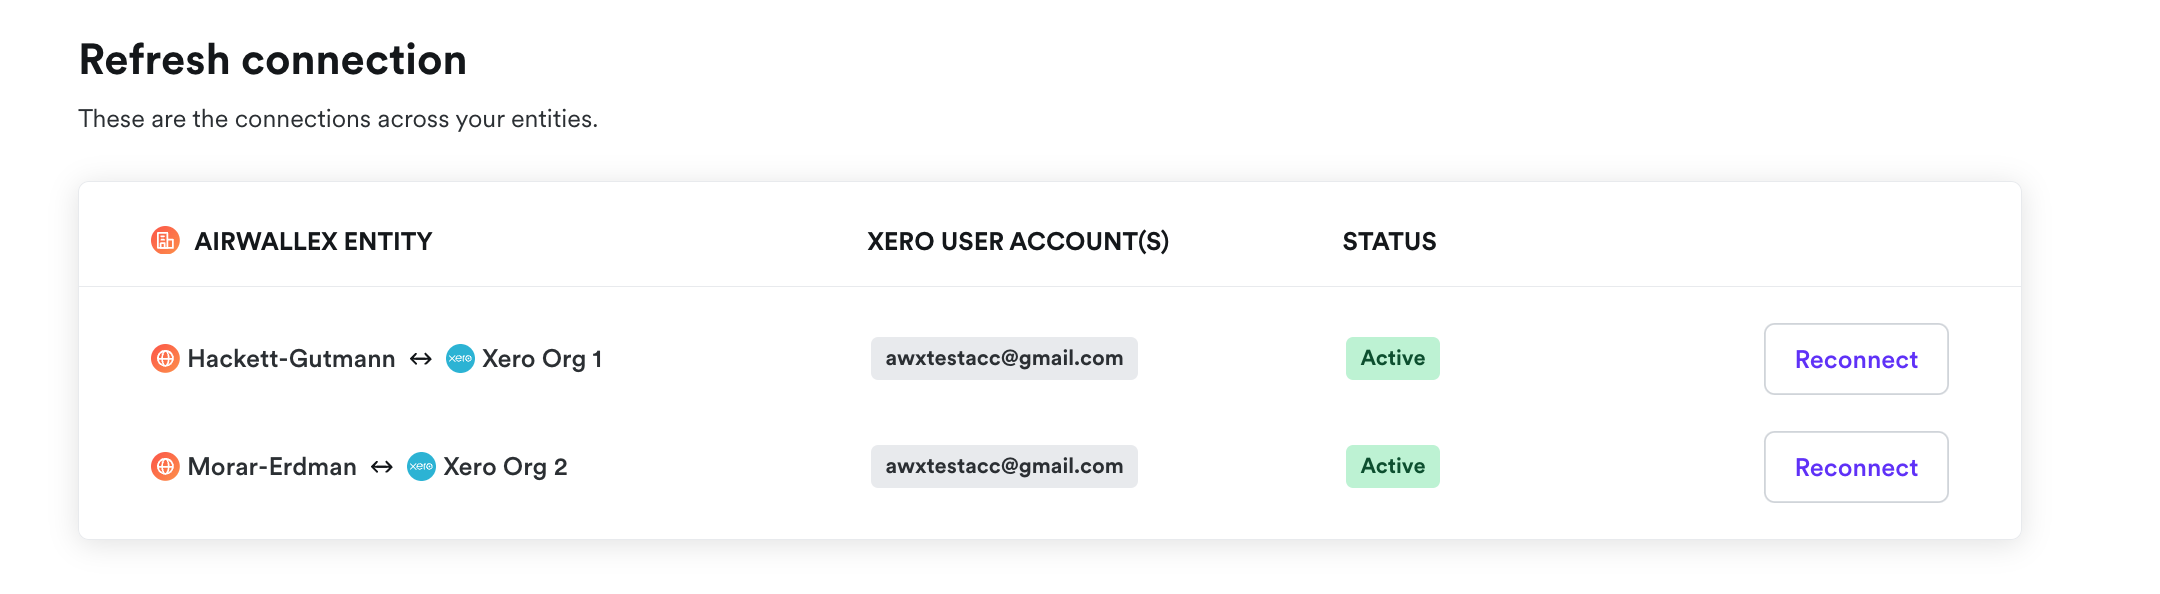Click the Xero Org 2 label

coord(505,467)
